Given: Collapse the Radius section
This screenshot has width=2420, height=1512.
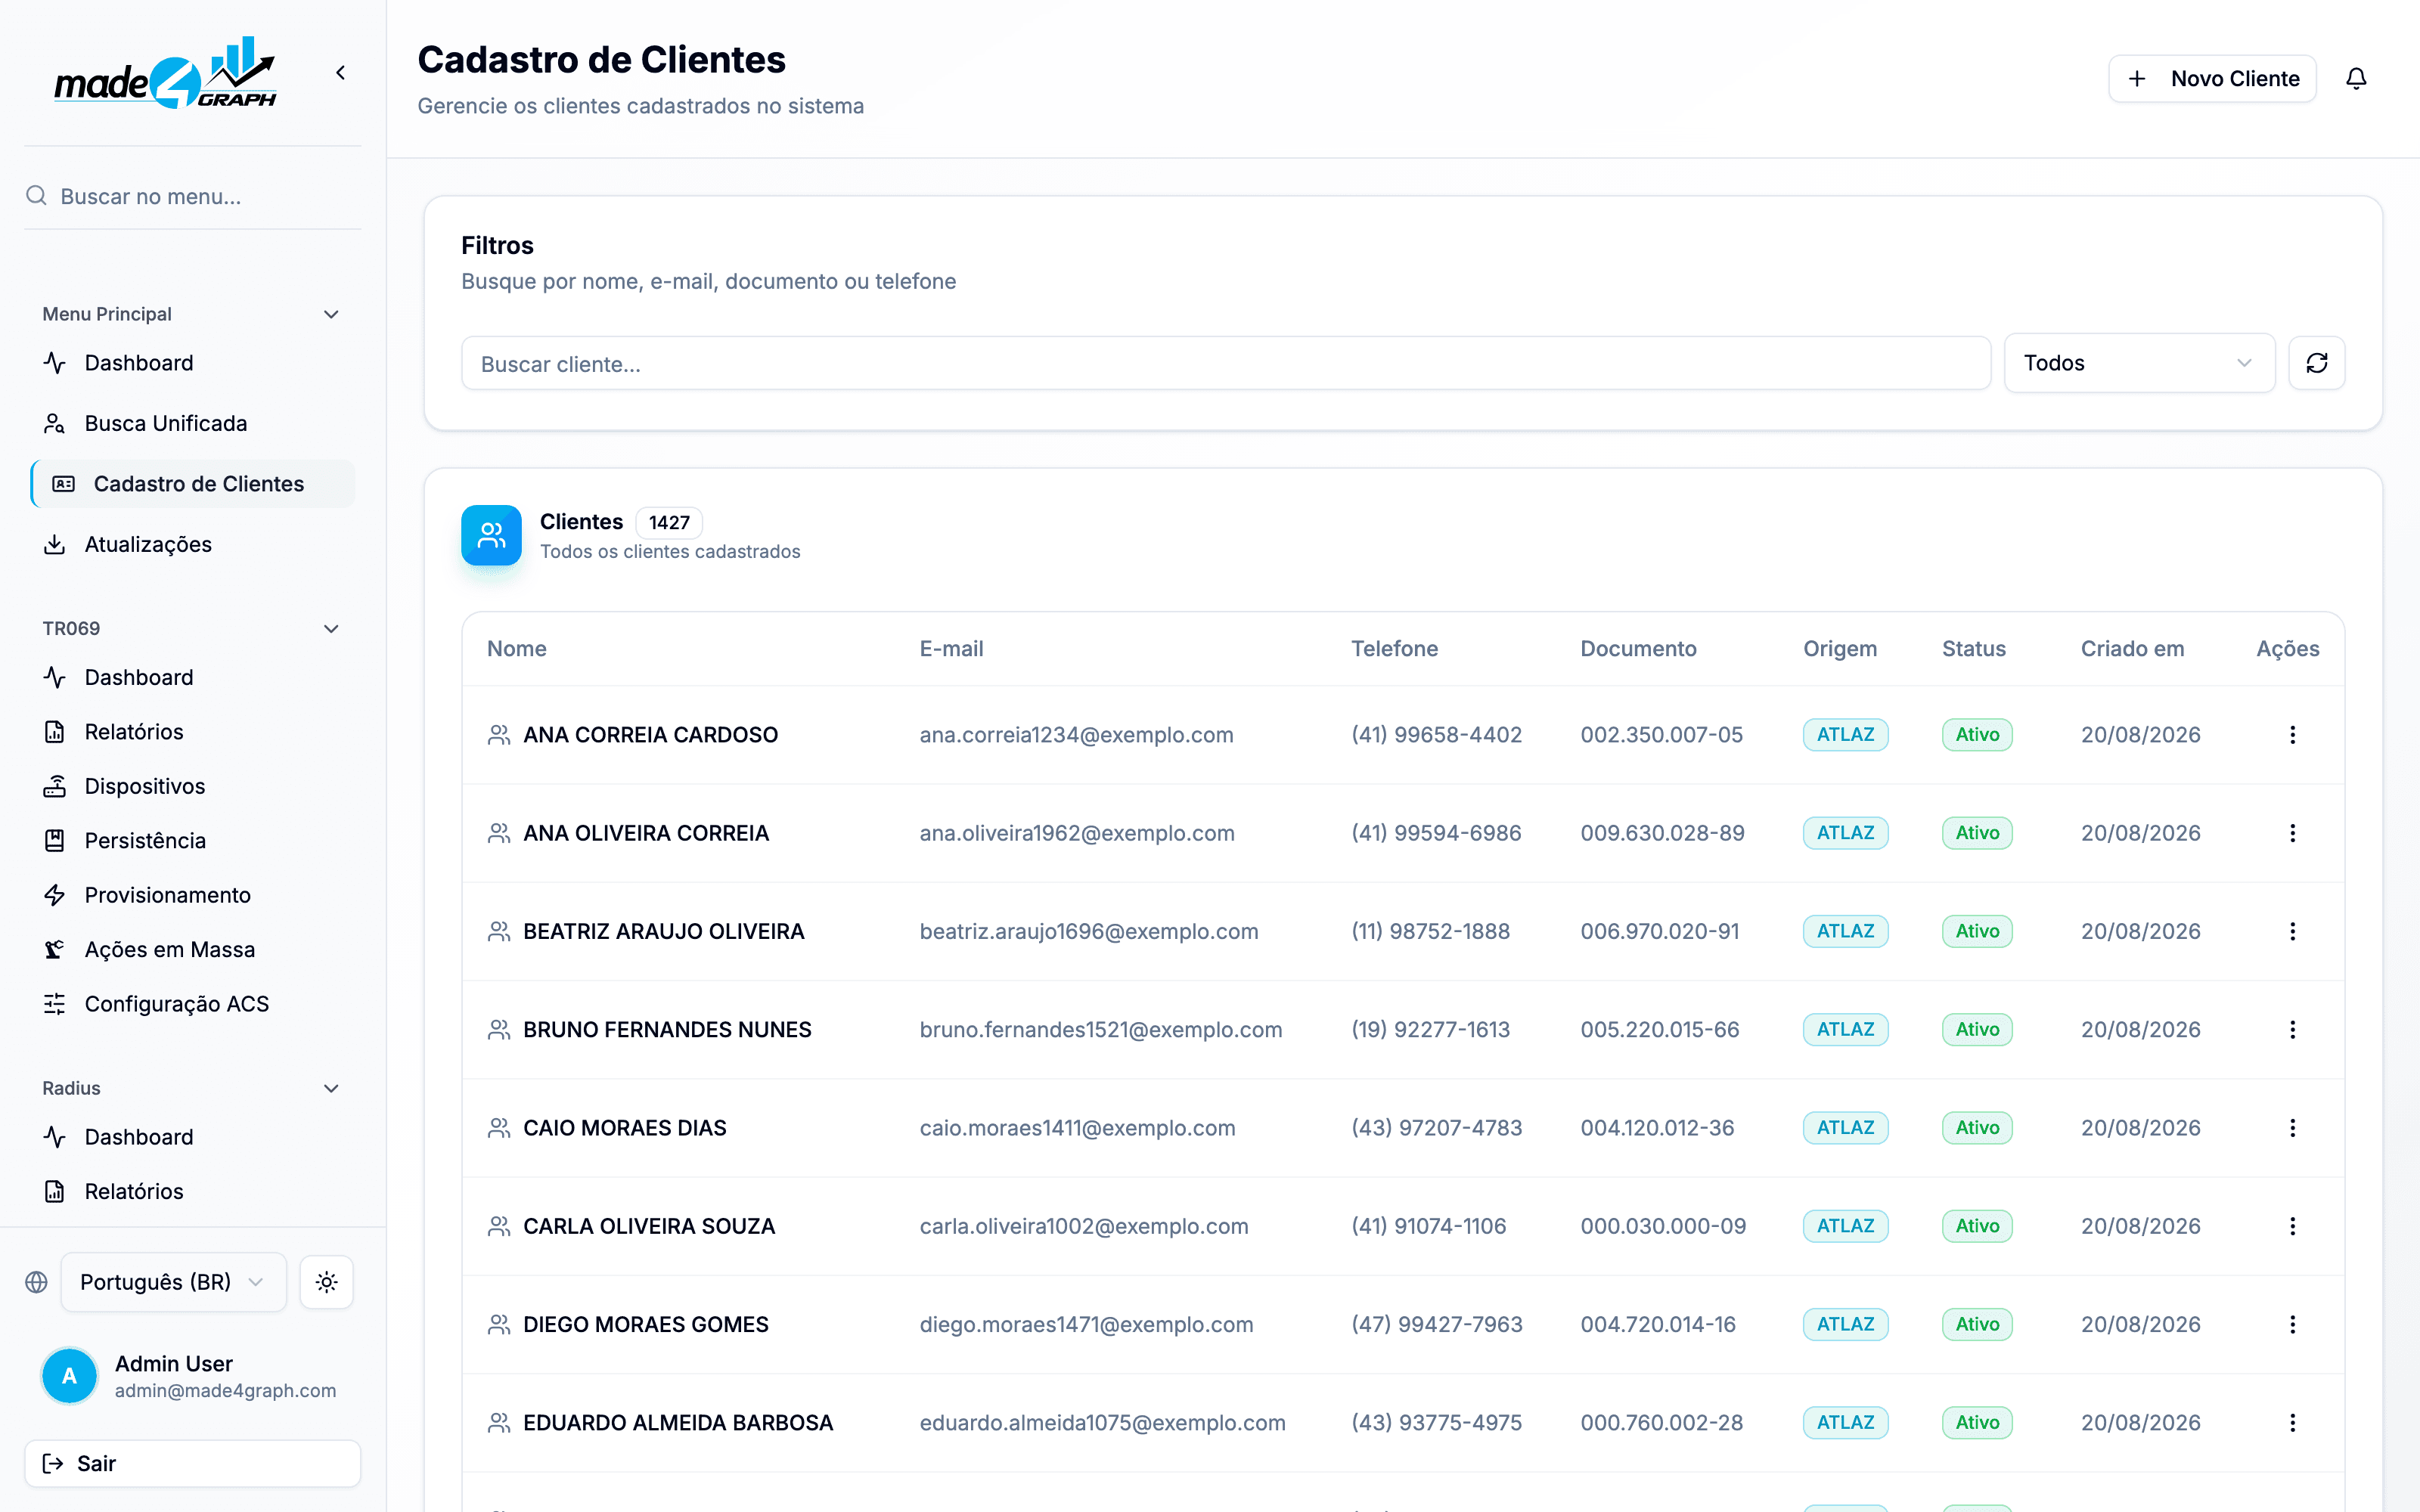Looking at the screenshot, I should pyautogui.click(x=332, y=1088).
